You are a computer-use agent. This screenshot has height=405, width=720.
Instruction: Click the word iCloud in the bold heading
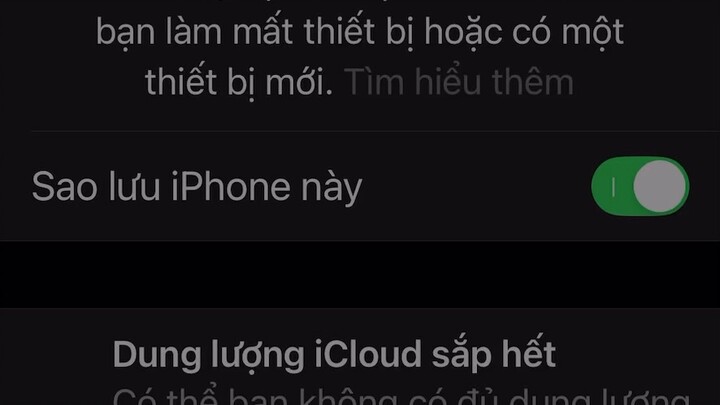367,354
